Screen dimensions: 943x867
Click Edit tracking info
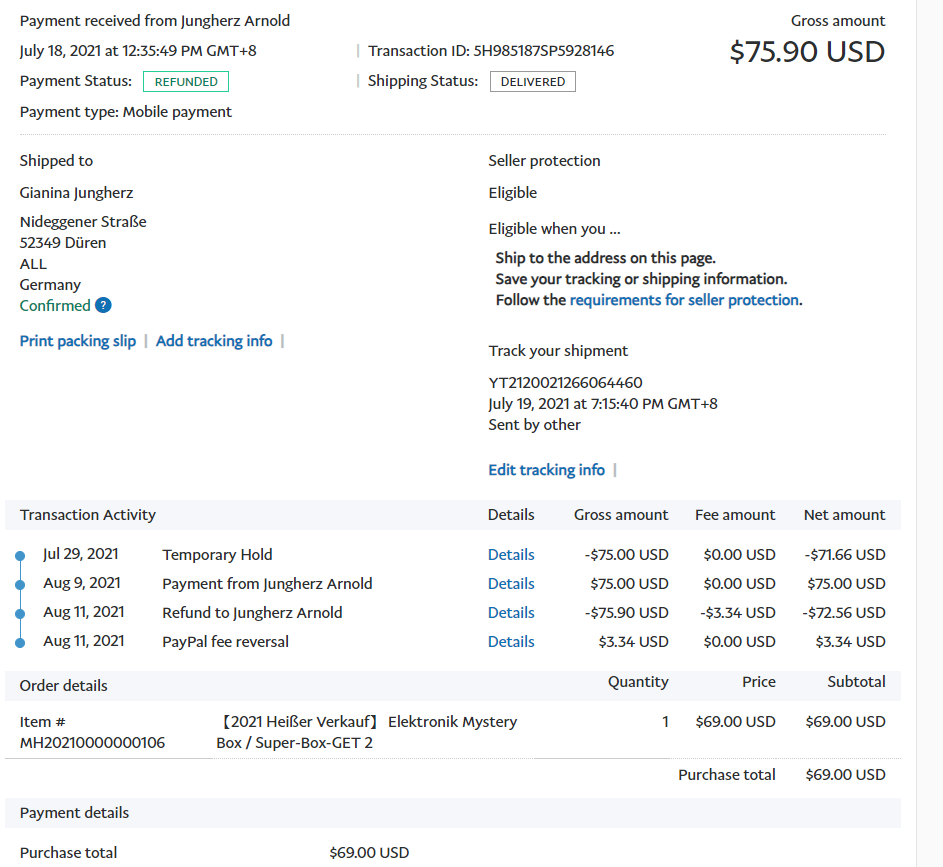click(546, 470)
